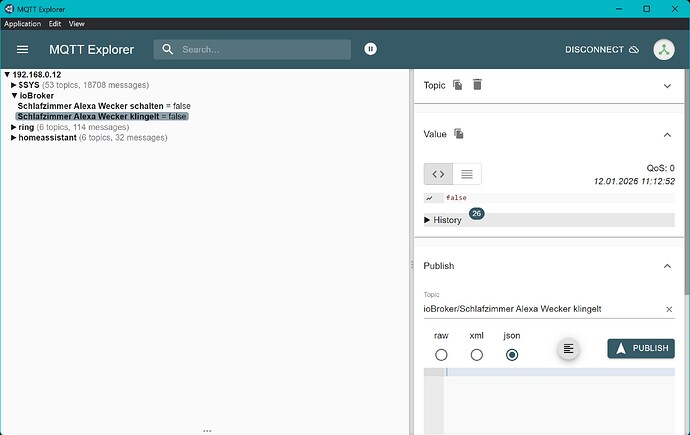Minimize the MQTT Explorer window

(619, 9)
